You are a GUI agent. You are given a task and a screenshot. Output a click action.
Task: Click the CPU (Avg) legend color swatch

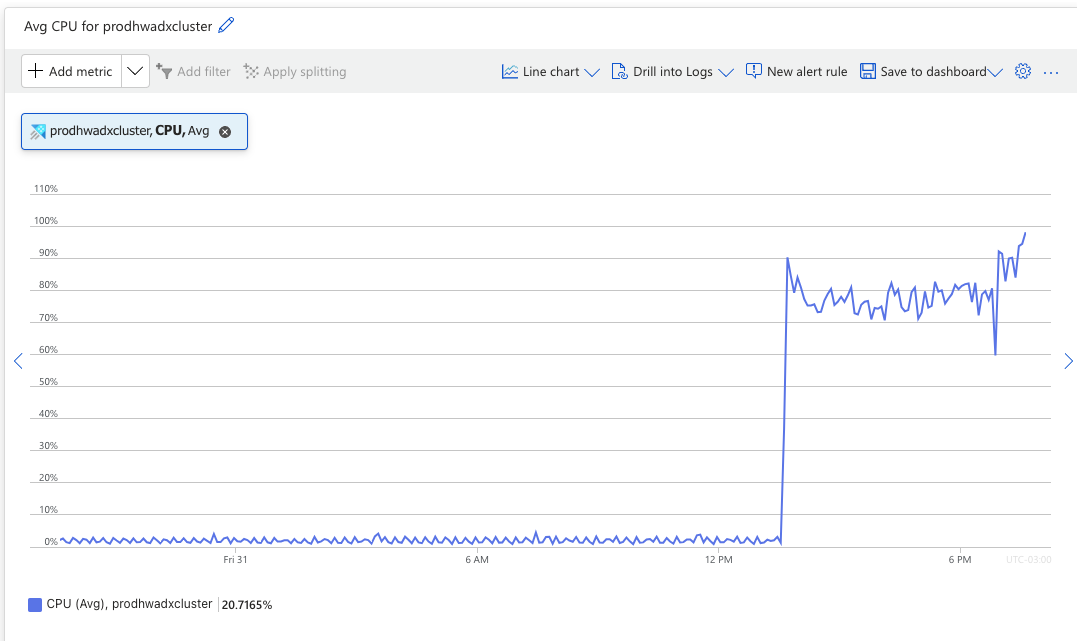(x=35, y=605)
